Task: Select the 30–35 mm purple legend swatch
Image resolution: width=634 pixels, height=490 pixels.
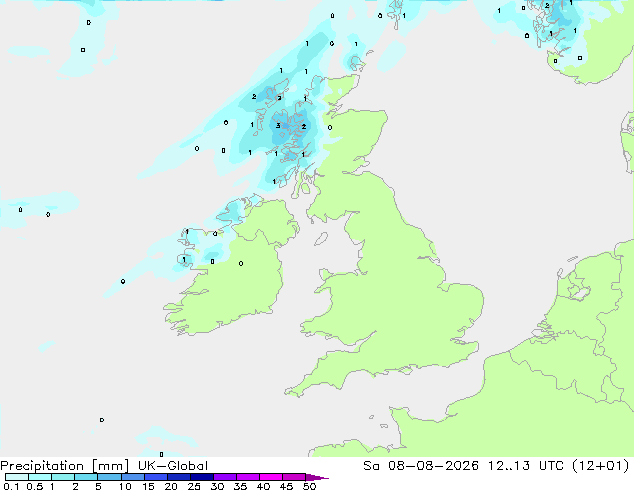Action: click(x=224, y=477)
